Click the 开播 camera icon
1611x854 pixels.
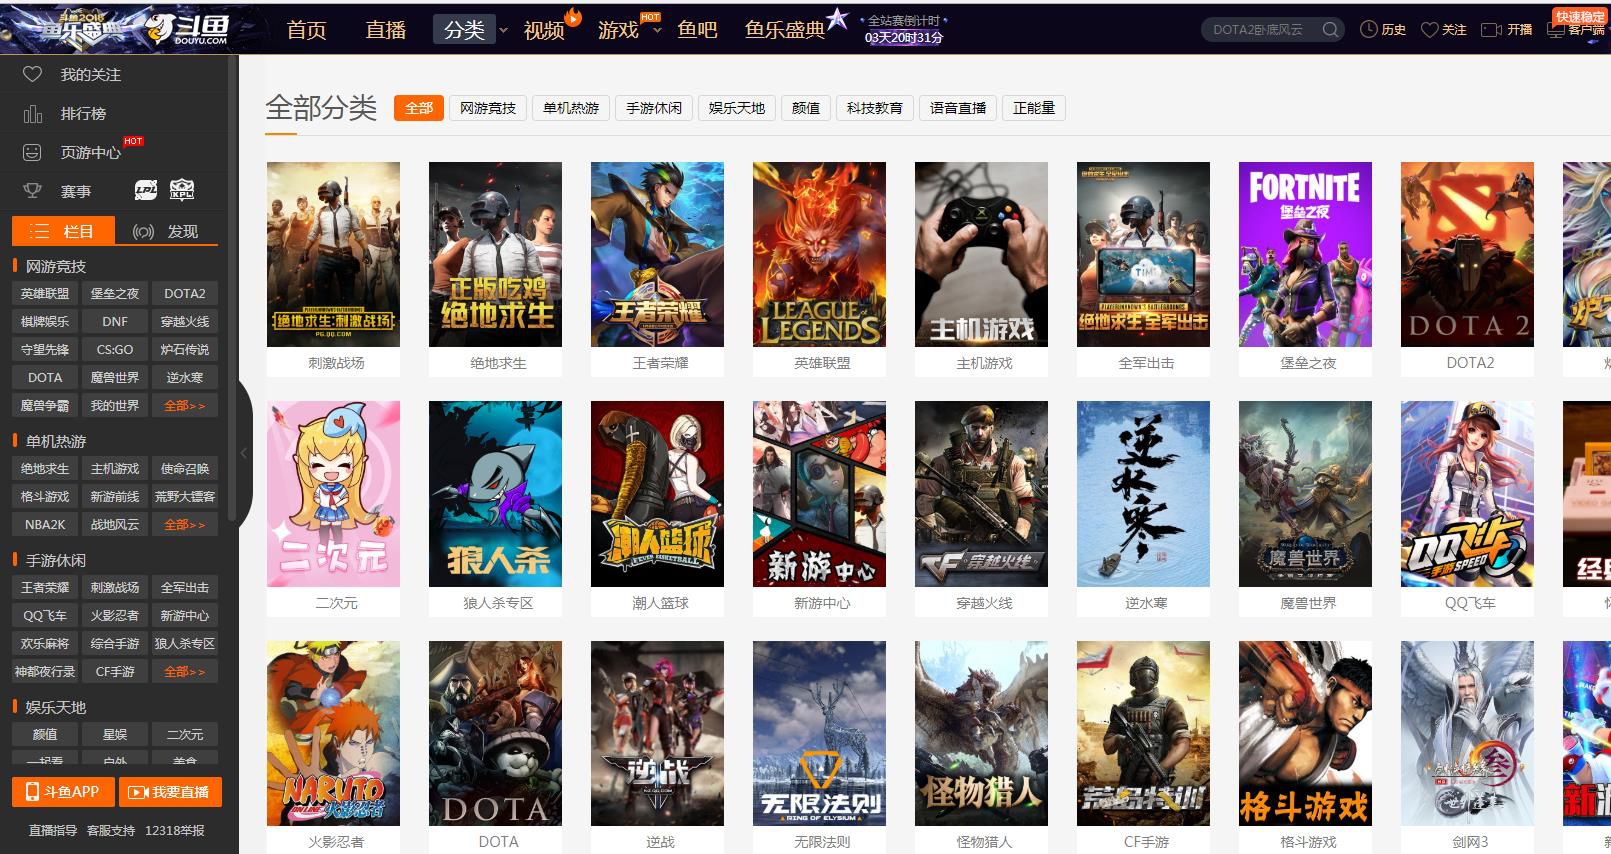1491,30
